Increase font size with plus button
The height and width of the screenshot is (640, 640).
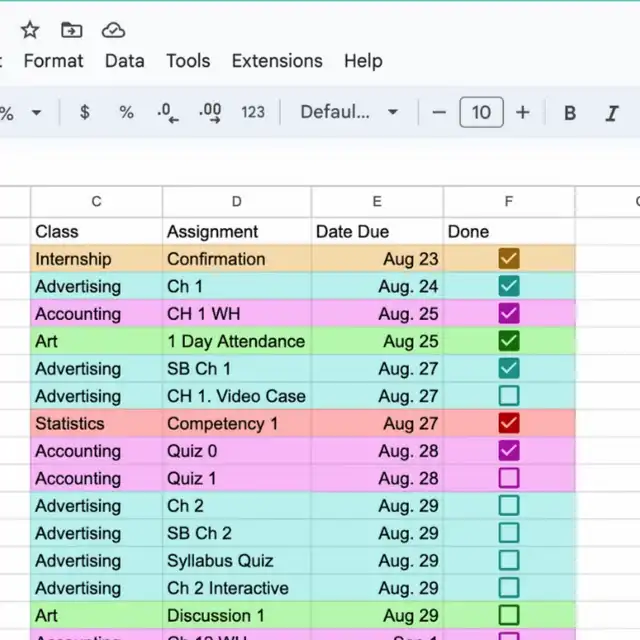[522, 113]
